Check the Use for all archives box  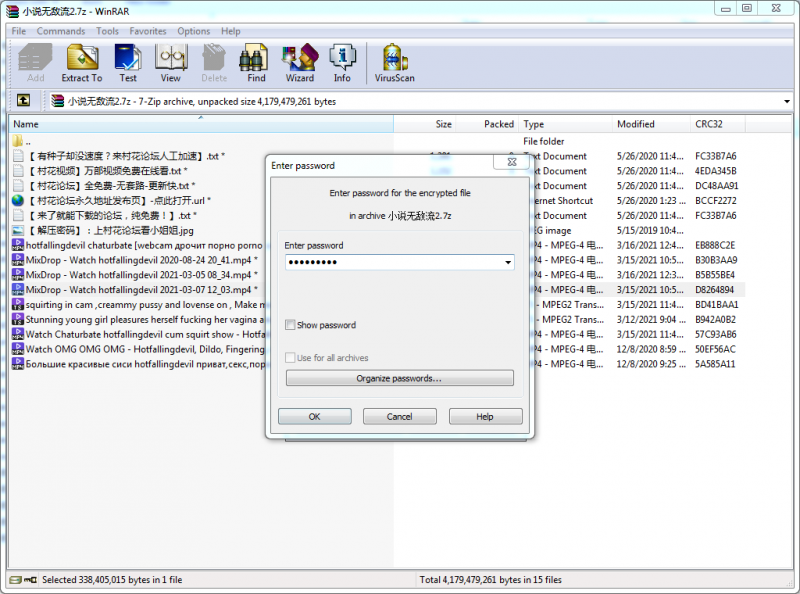pos(290,358)
